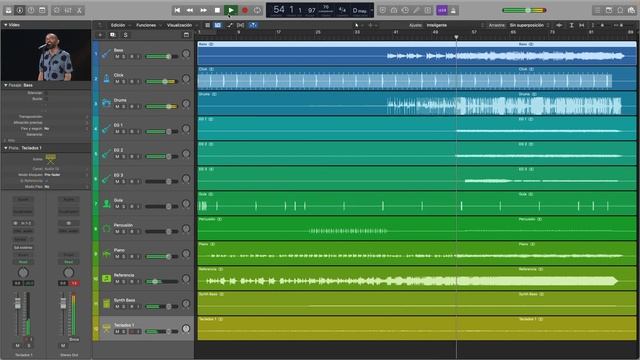Viewport: 640px width, 360px height.
Task: Open the left-click pointer tool menu
Action: [x=358, y=25]
